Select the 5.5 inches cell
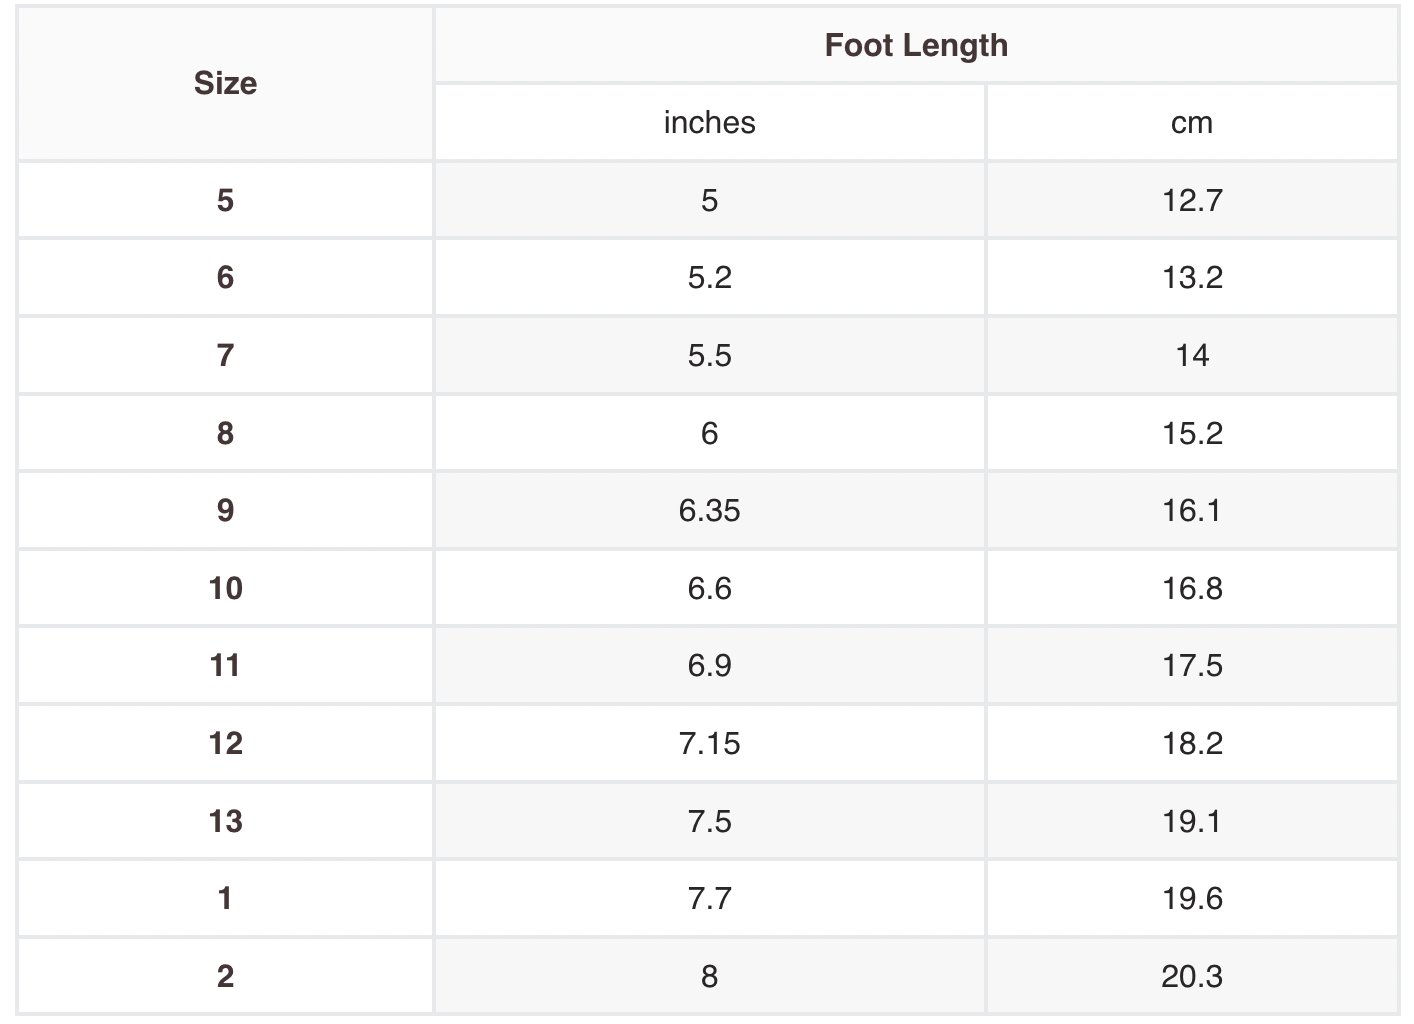Image resolution: width=1414 pixels, height=1024 pixels. pyautogui.click(x=709, y=355)
